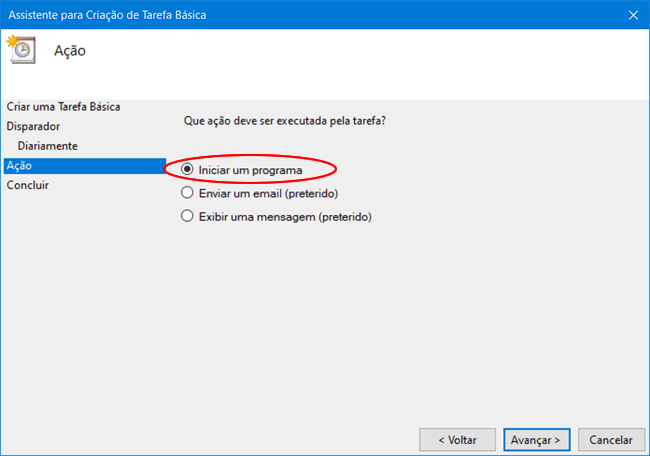This screenshot has height=456, width=650.
Task: Pick the 'Exibir uma mensagem (preterido)' radio circle
Action: pos(187,215)
